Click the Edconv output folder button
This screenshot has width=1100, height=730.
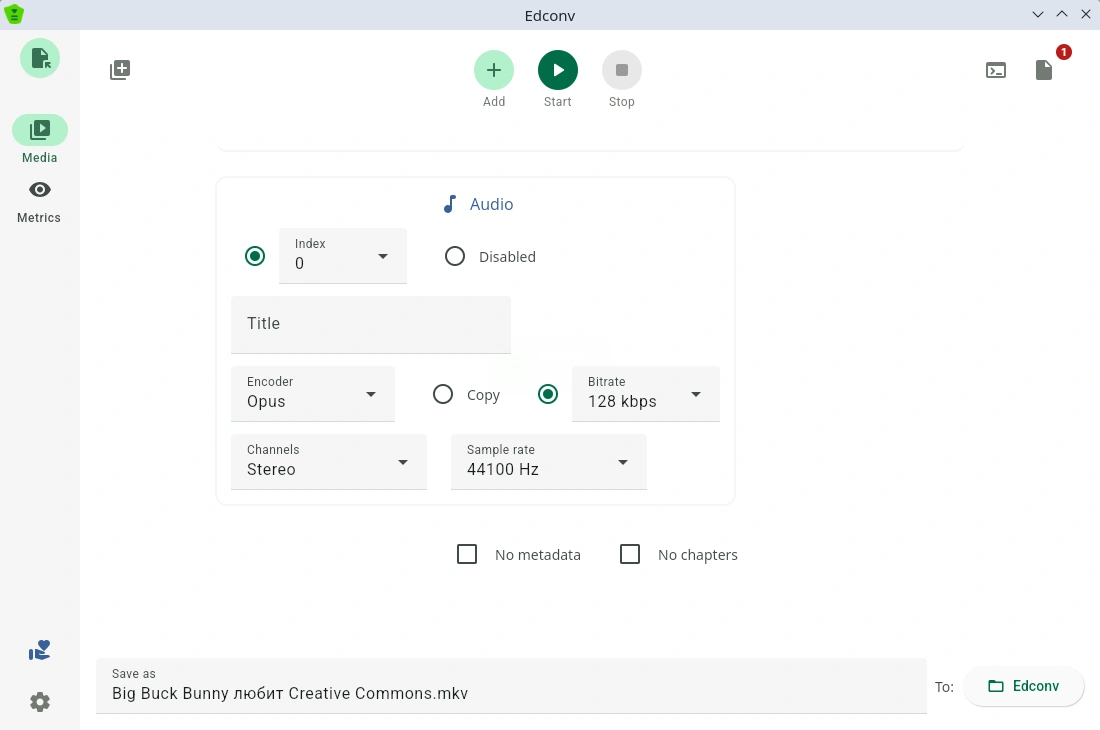tap(1023, 686)
